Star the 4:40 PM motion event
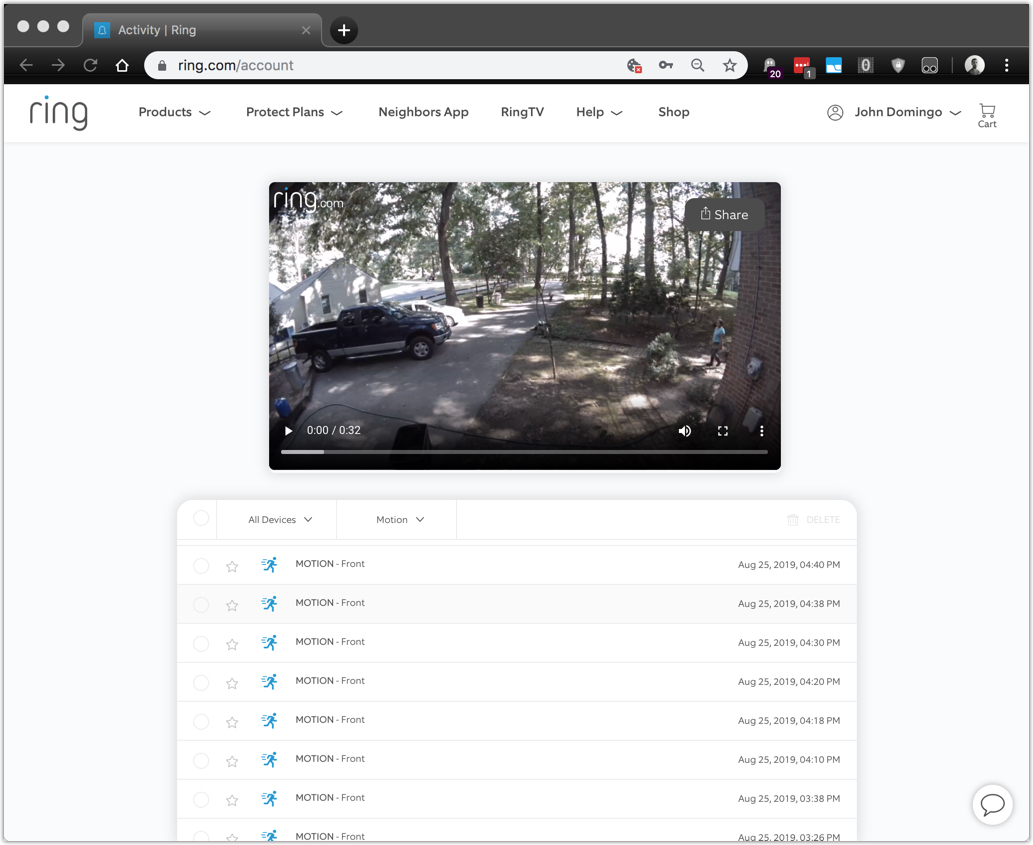The image size is (1033, 845). tap(232, 565)
